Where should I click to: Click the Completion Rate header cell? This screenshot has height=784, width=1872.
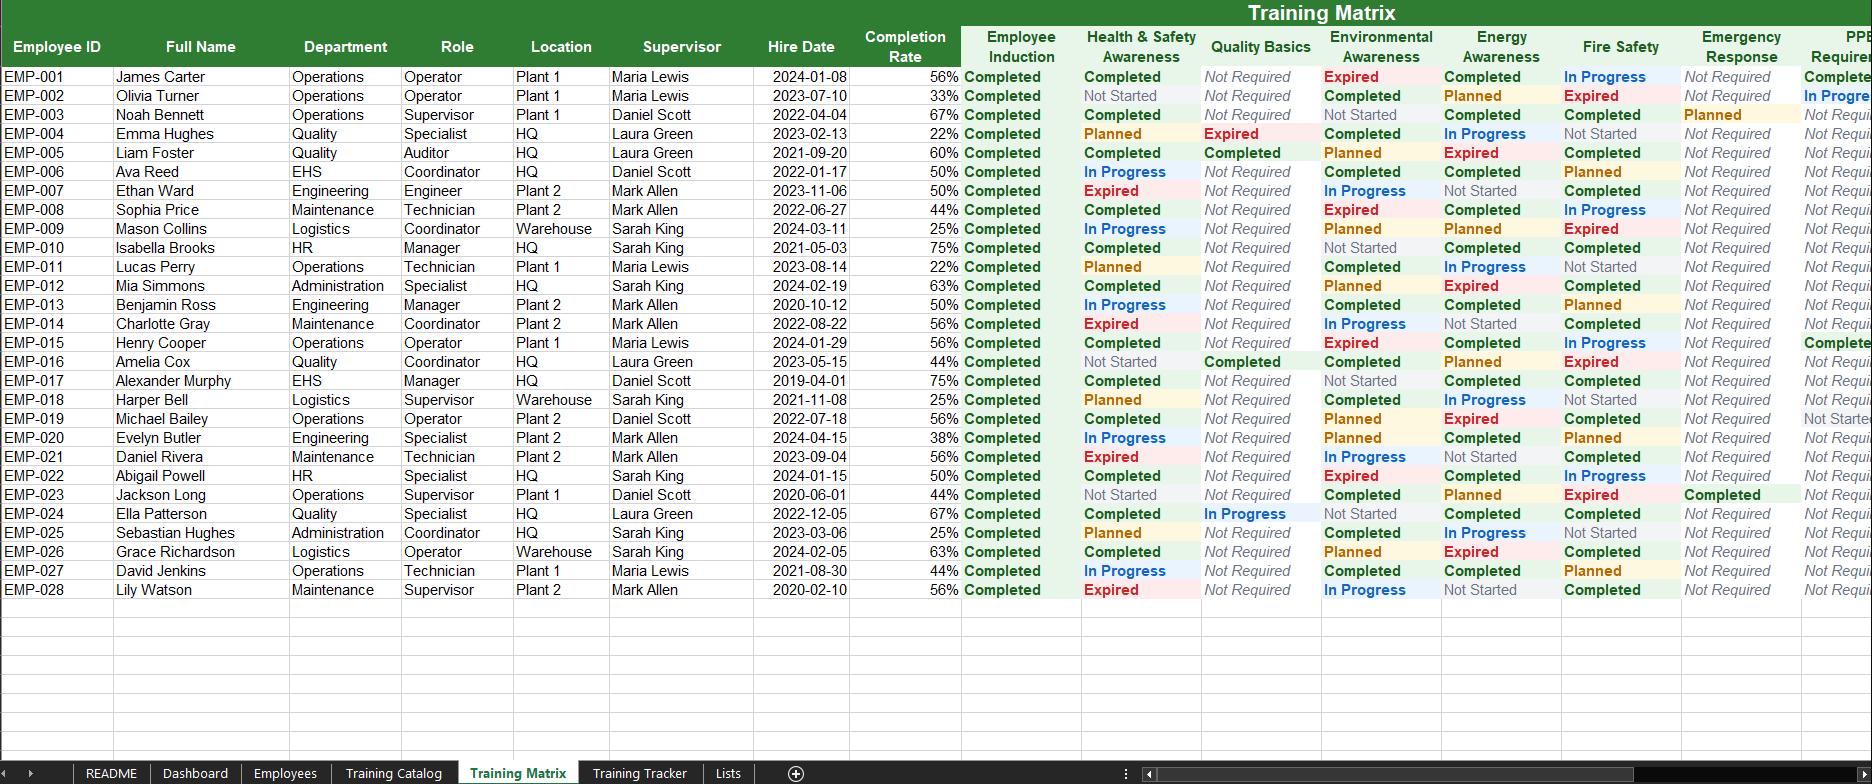pos(905,47)
